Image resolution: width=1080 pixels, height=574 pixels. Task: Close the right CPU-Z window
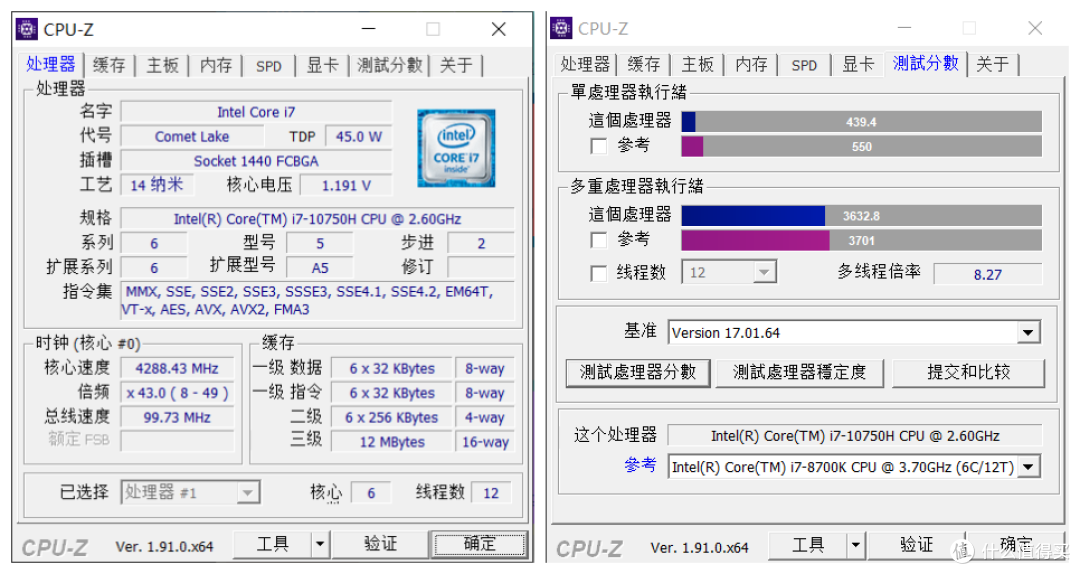(x=1035, y=28)
